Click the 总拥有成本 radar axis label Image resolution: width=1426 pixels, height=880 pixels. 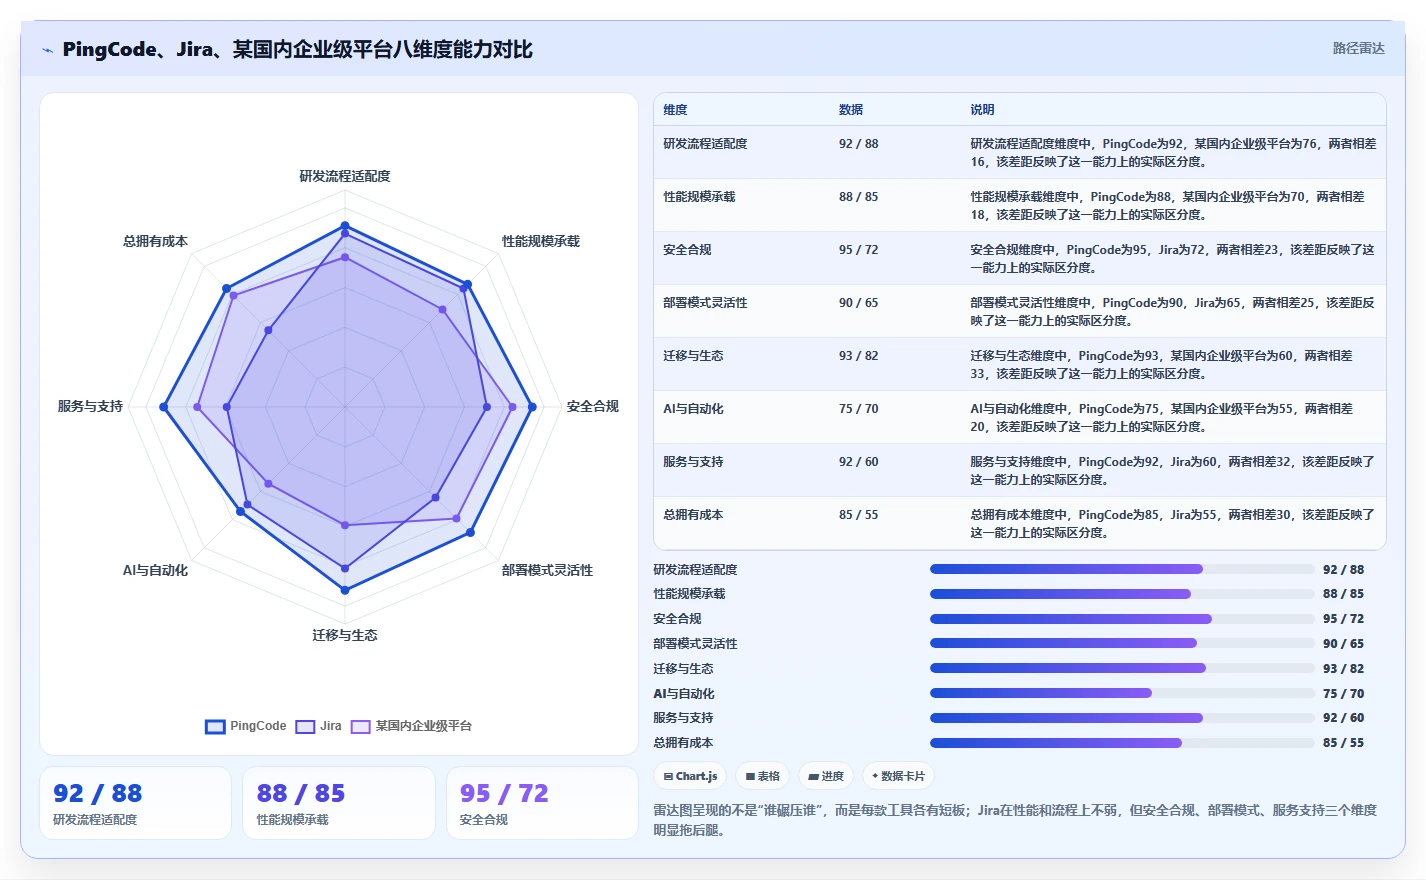(155, 241)
